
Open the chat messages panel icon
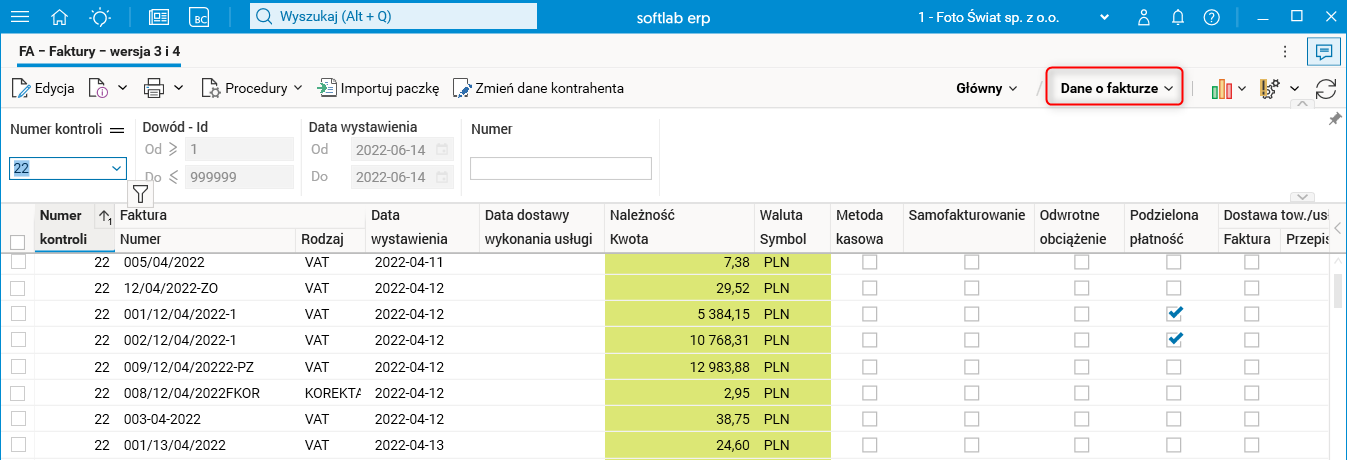[x=1323, y=51]
